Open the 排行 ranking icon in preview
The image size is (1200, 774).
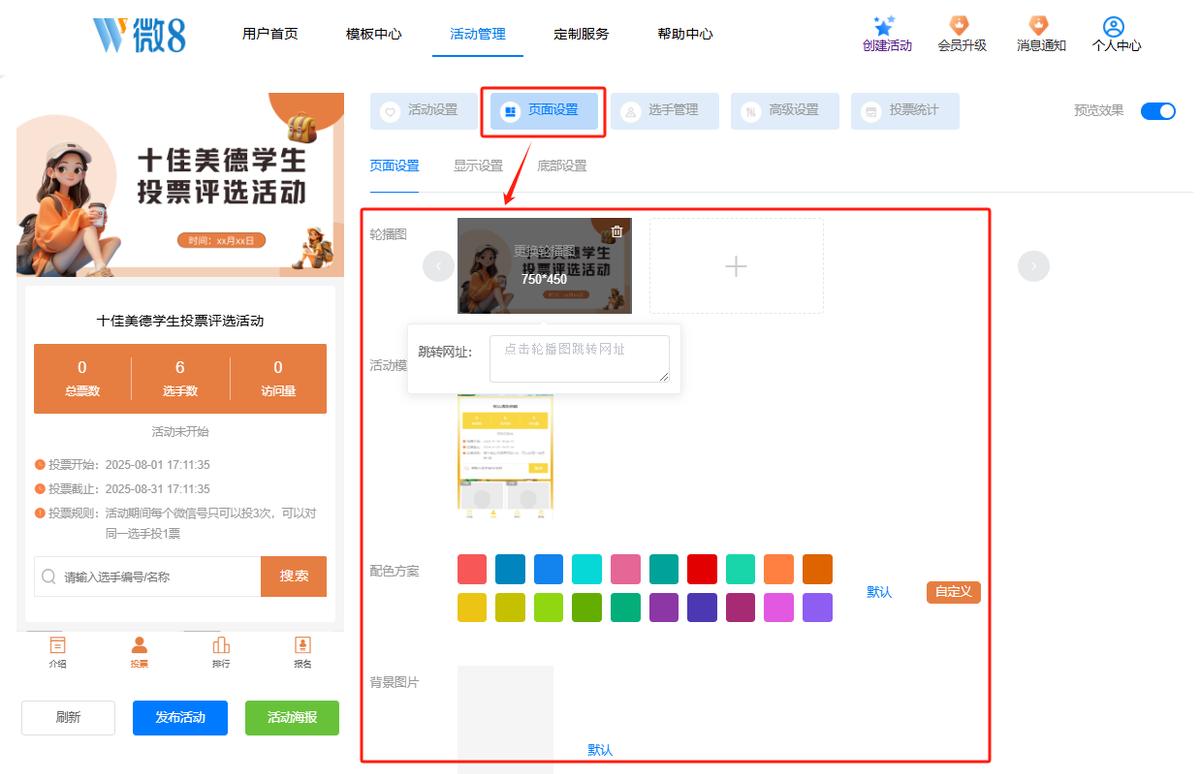(221, 645)
